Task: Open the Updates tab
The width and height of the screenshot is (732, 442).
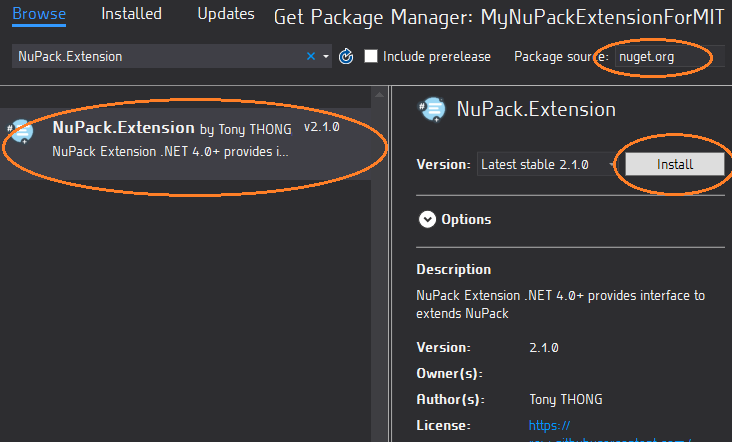Action: pos(226,14)
